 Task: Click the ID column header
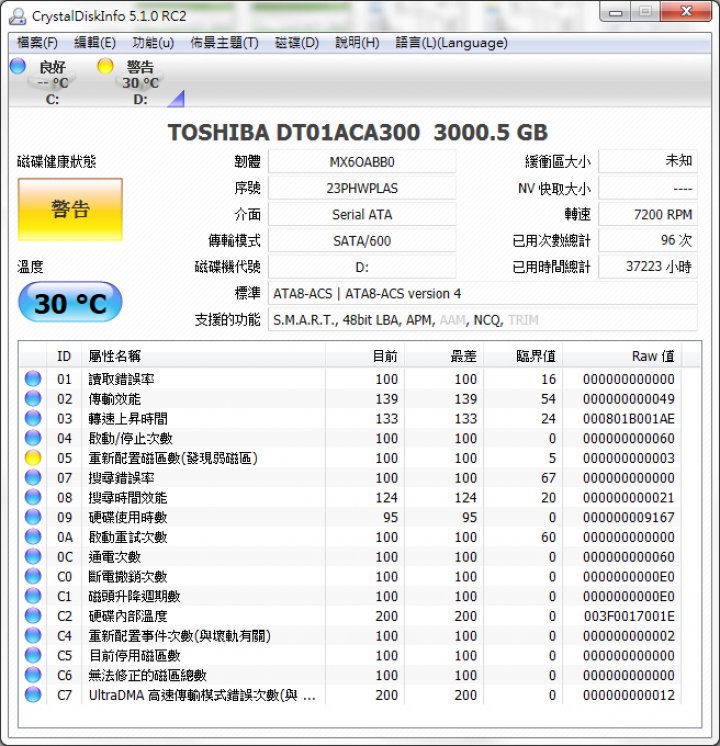(x=64, y=356)
